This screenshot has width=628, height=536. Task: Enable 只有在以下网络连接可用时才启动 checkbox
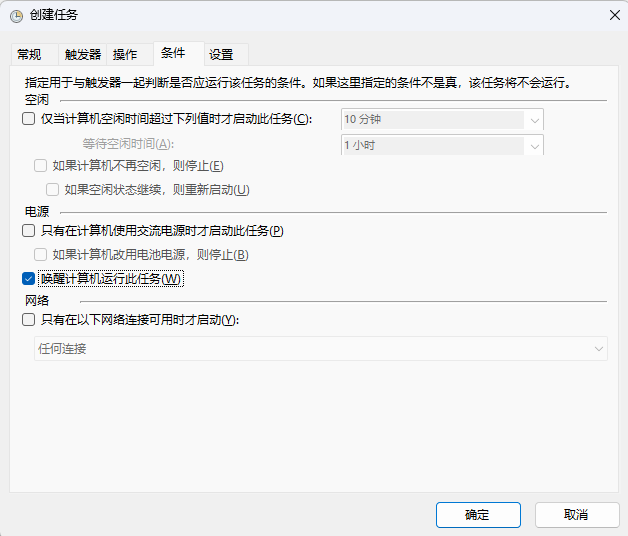coord(28,320)
